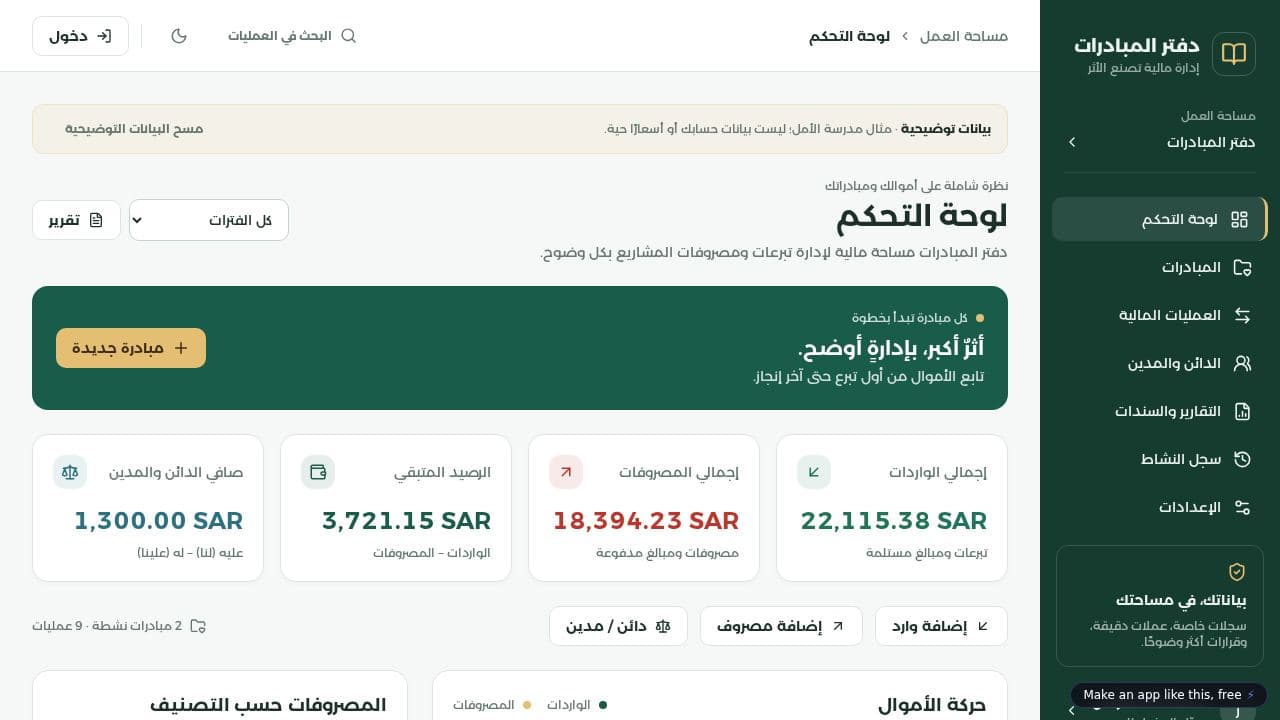Screen dimensions: 1280x720
Task: Click the shield icon in بياناتك، في مساحتك card
Action: tap(1237, 572)
